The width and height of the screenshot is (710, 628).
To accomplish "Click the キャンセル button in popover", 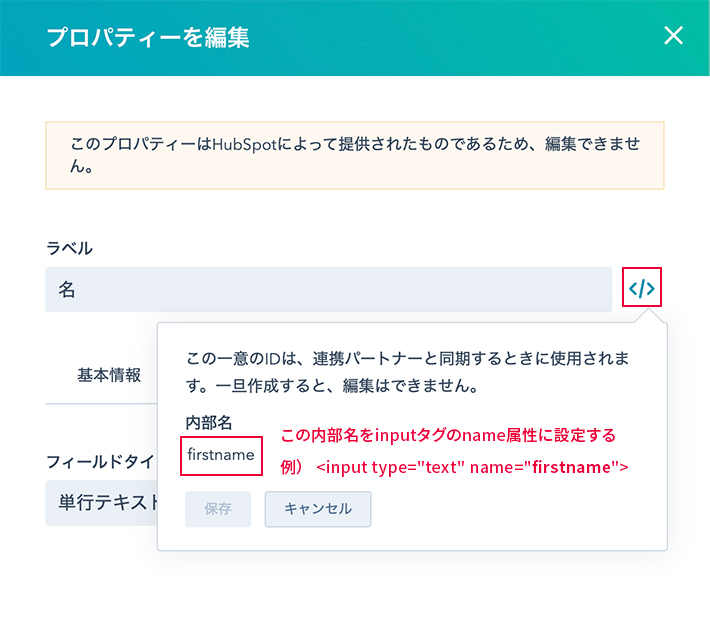I will [x=318, y=509].
